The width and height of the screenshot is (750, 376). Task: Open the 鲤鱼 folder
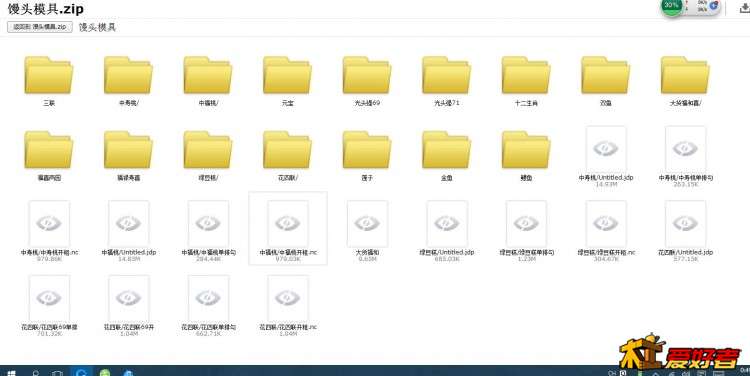[526, 150]
